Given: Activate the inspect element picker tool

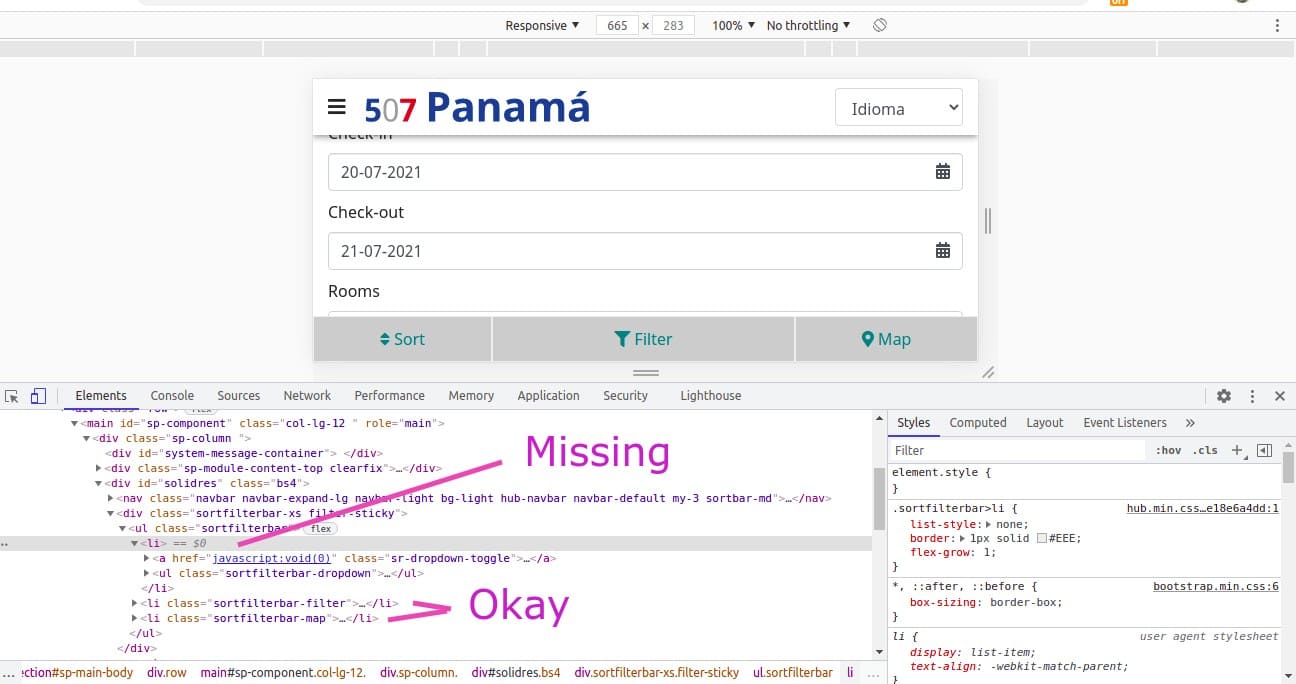Looking at the screenshot, I should pyautogui.click(x=12, y=396).
